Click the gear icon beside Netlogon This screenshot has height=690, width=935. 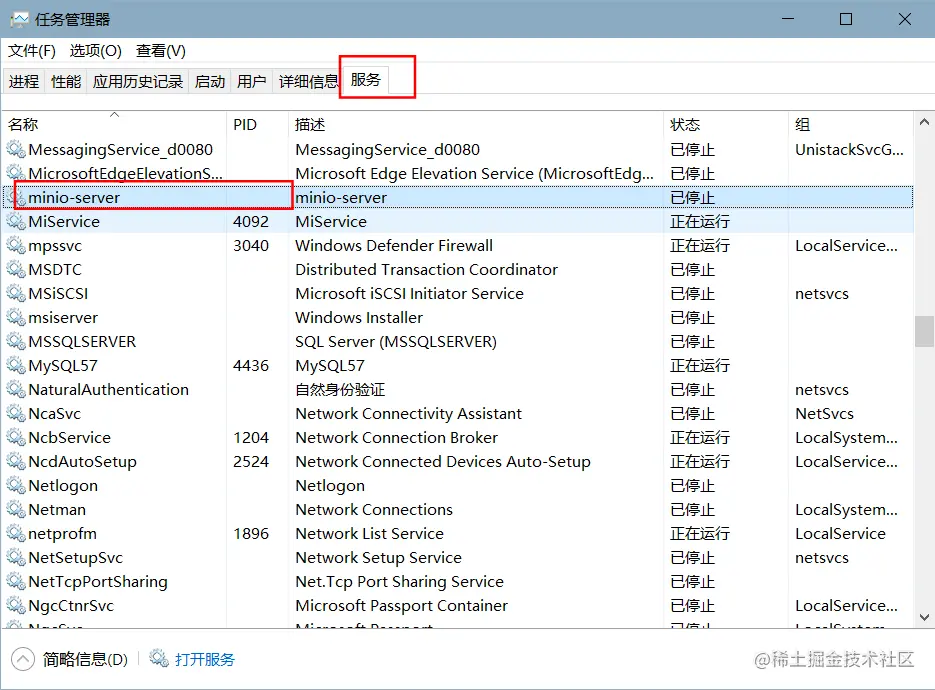(16, 485)
